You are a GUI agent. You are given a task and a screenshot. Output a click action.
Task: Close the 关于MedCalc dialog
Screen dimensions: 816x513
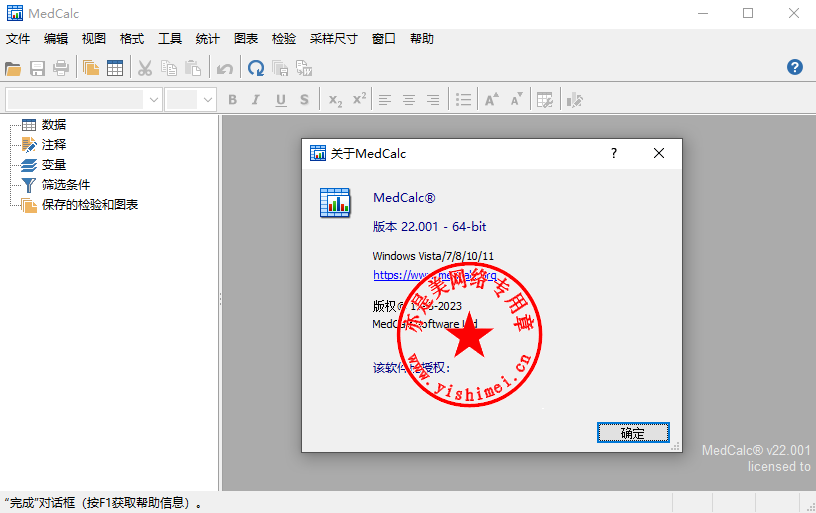coord(659,153)
